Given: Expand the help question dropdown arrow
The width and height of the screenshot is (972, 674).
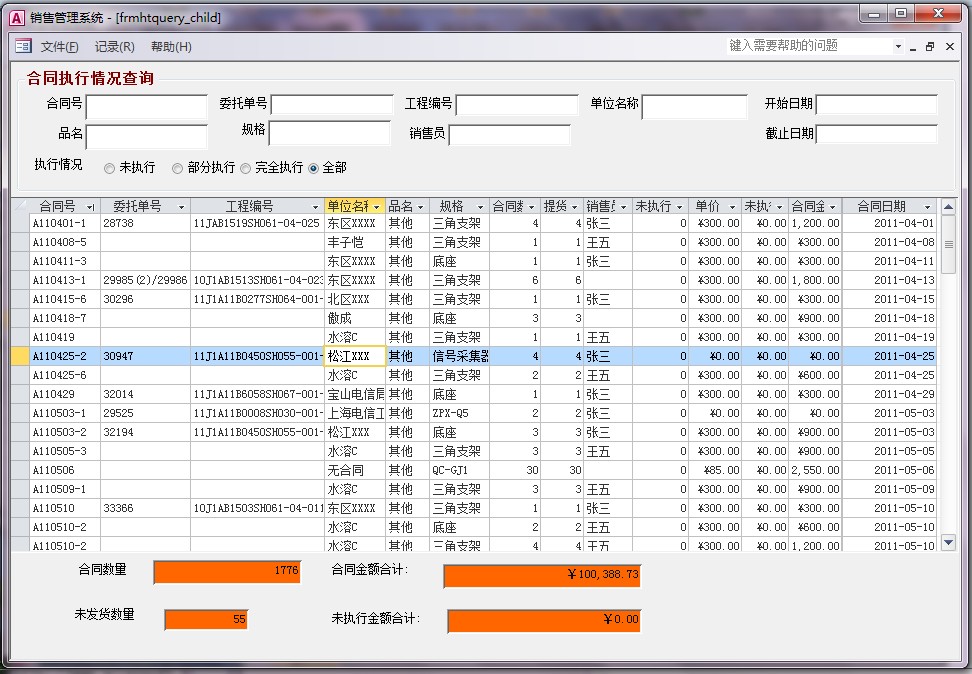Looking at the screenshot, I should (898, 47).
